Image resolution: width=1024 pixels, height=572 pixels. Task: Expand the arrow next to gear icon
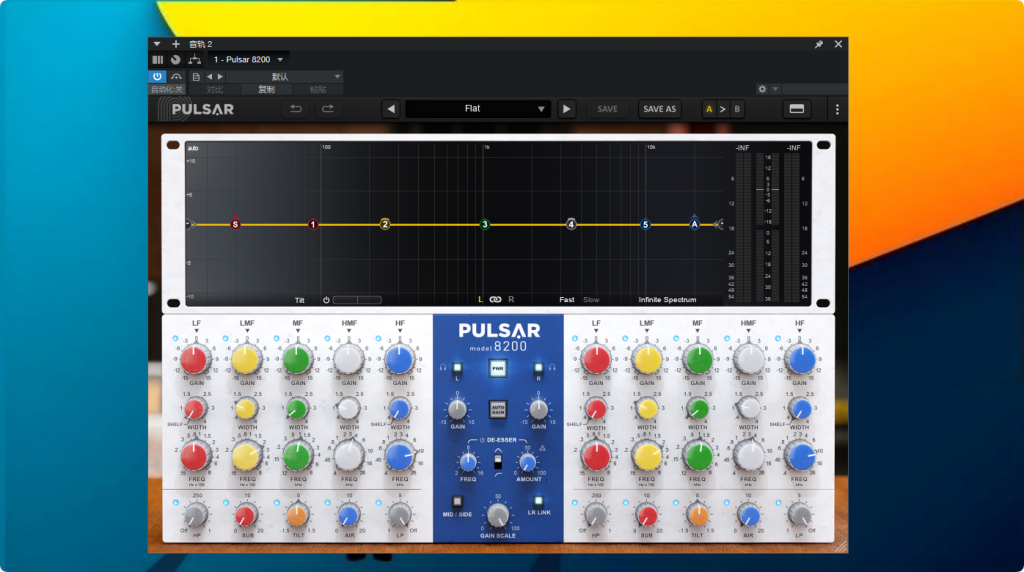point(775,89)
